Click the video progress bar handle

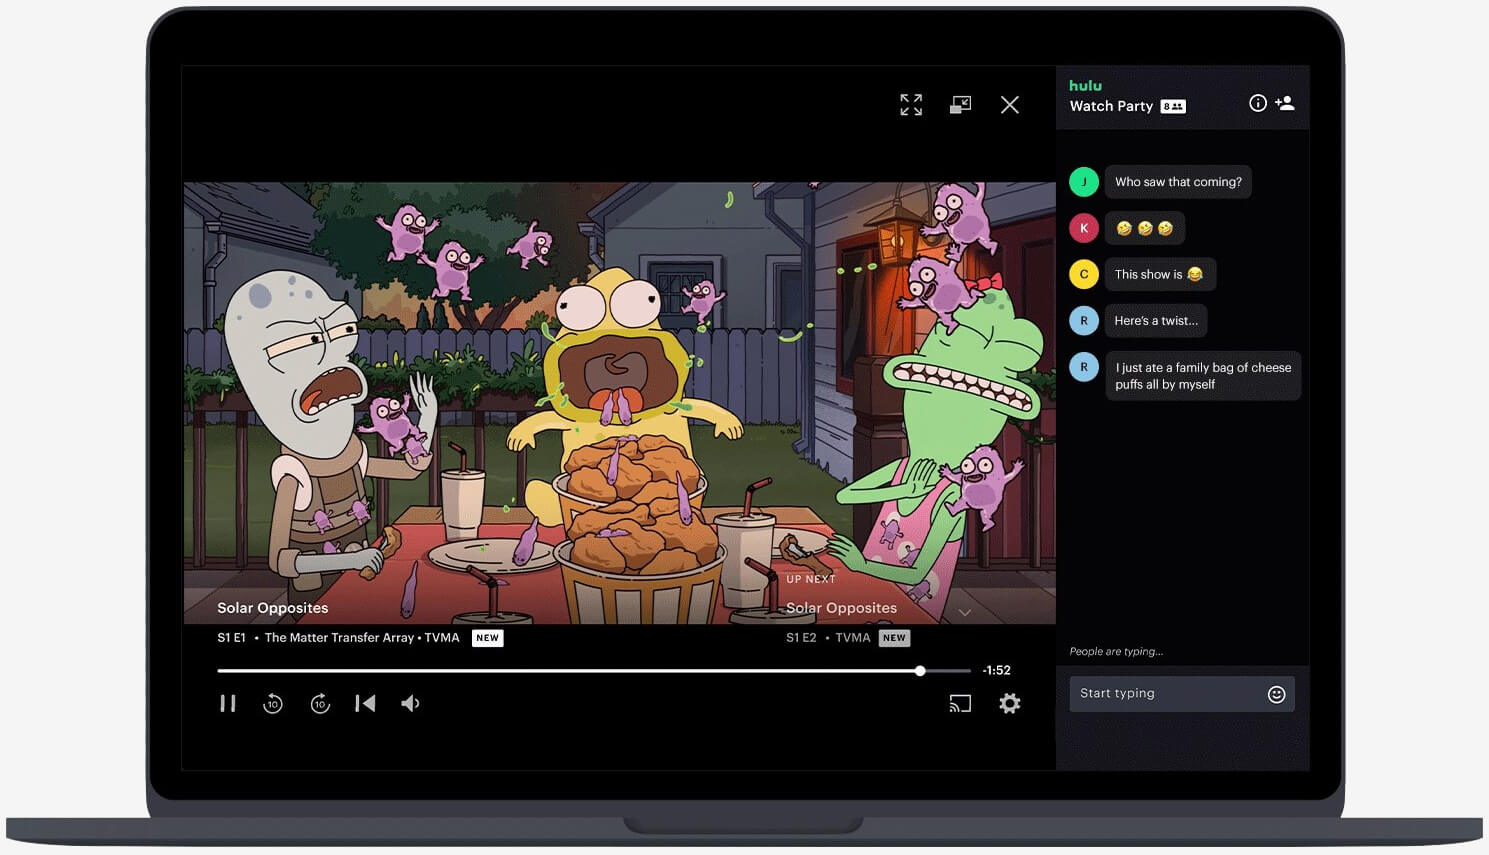pyautogui.click(x=920, y=671)
